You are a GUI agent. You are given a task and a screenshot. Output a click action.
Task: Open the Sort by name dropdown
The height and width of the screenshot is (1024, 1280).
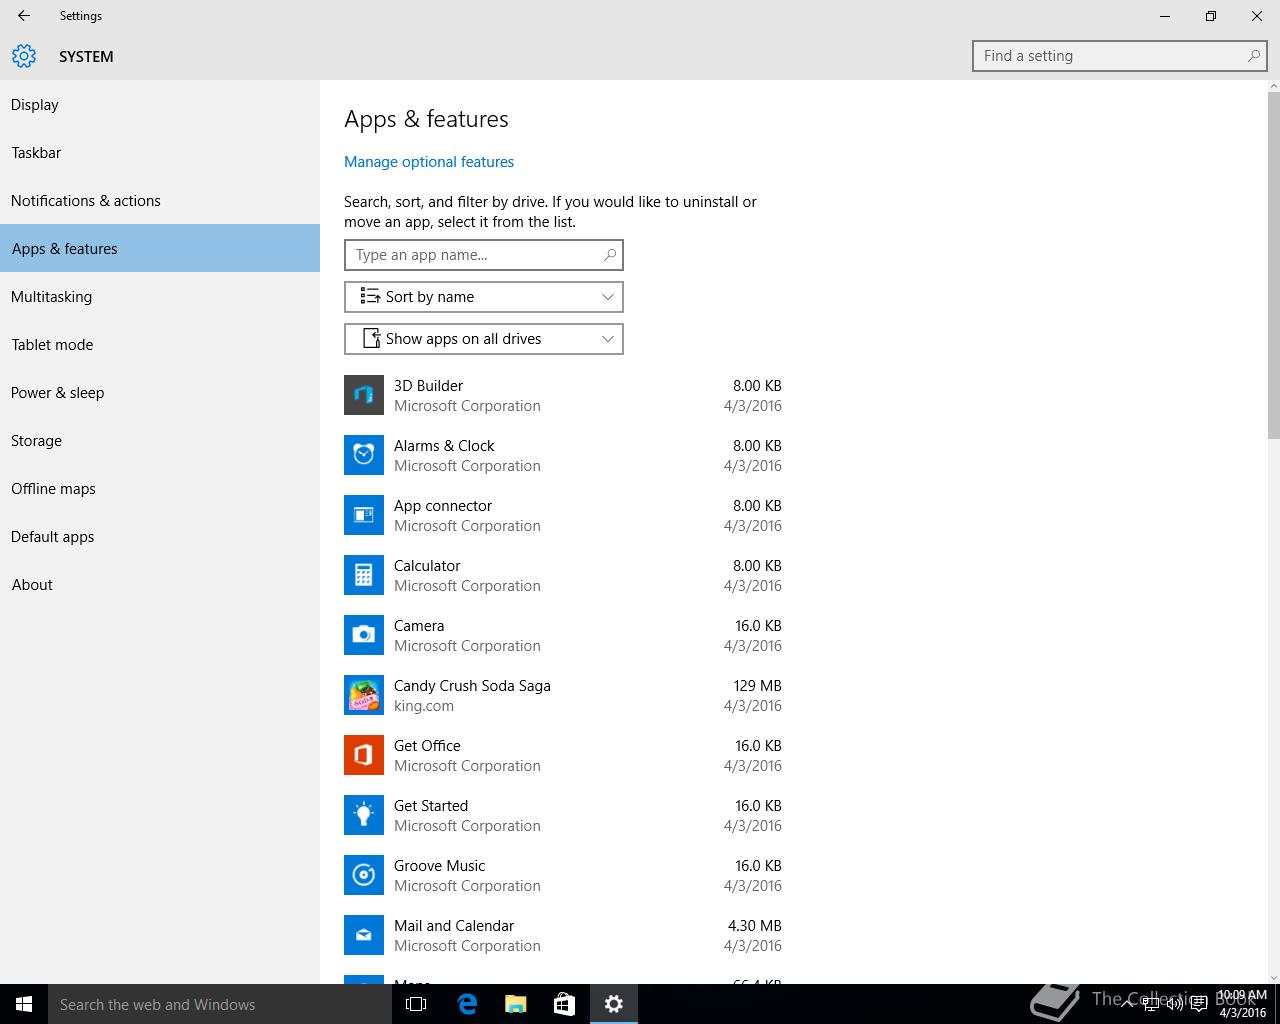point(484,297)
